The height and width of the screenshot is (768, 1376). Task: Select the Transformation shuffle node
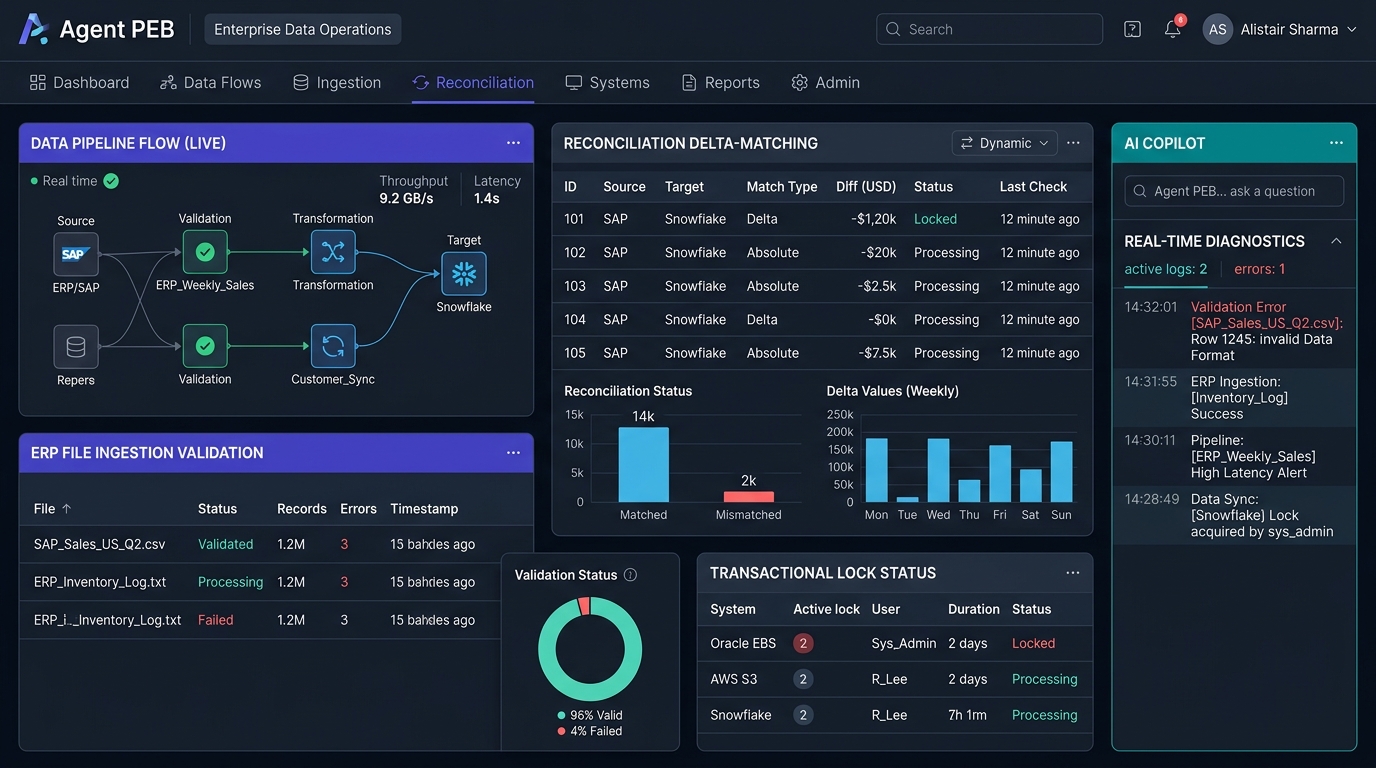[333, 252]
